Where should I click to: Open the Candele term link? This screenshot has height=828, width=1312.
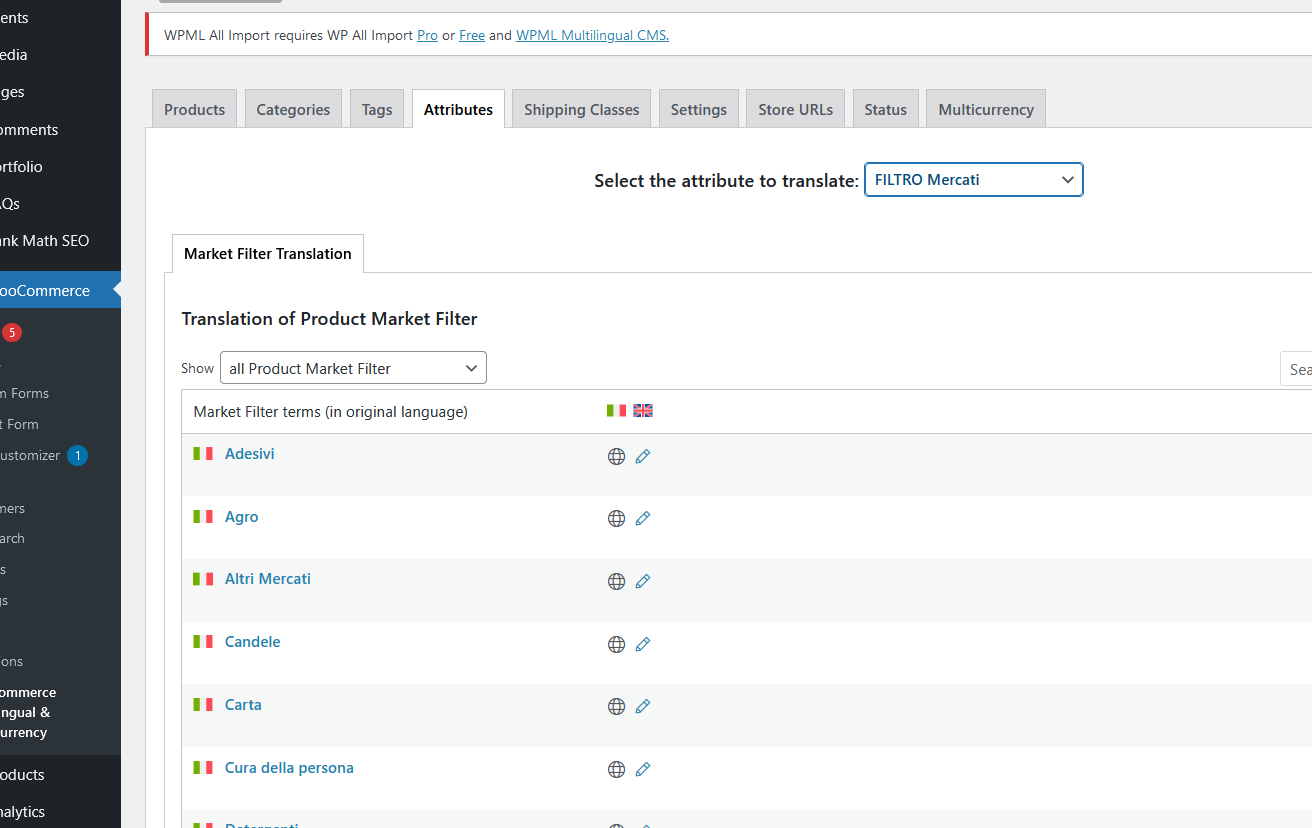pos(253,642)
